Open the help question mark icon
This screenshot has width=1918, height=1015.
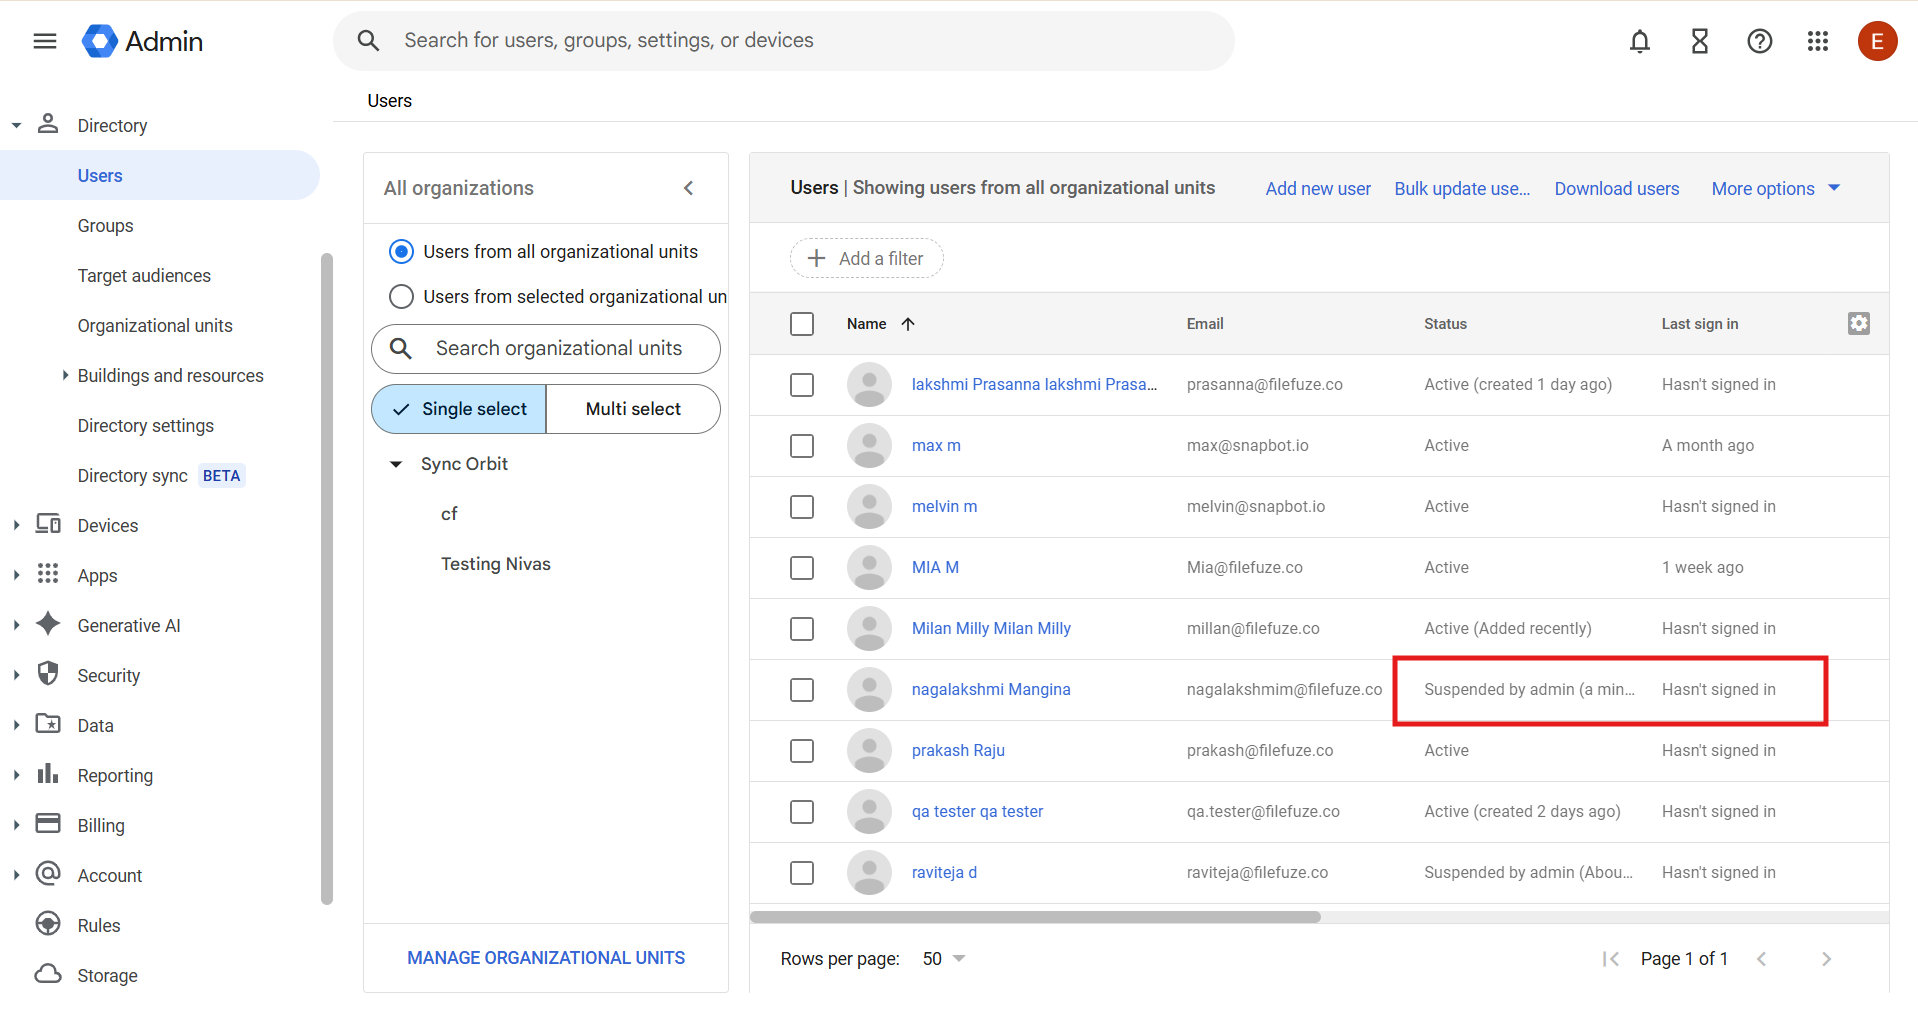click(x=1760, y=41)
